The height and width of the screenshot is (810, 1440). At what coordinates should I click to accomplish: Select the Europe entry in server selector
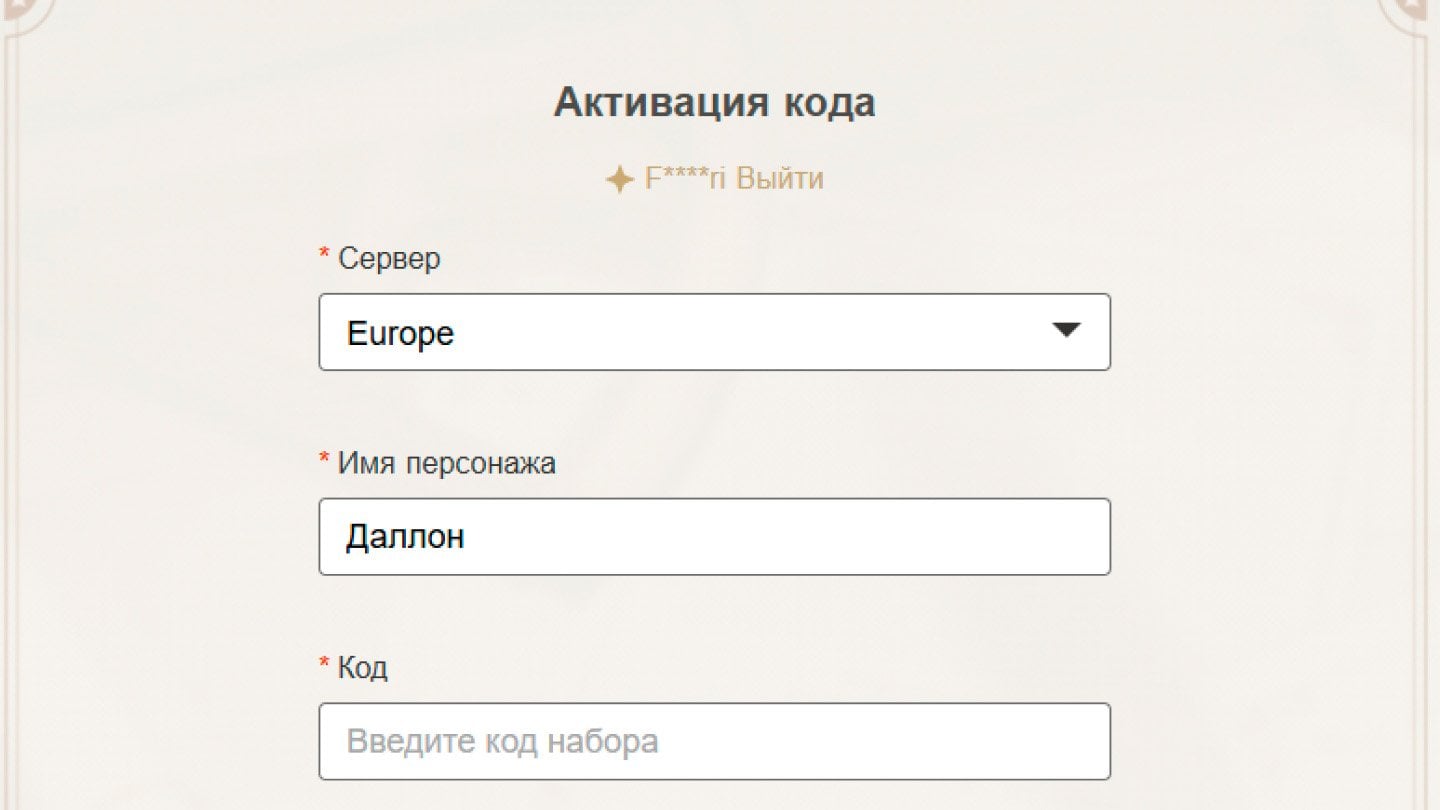[398, 334]
